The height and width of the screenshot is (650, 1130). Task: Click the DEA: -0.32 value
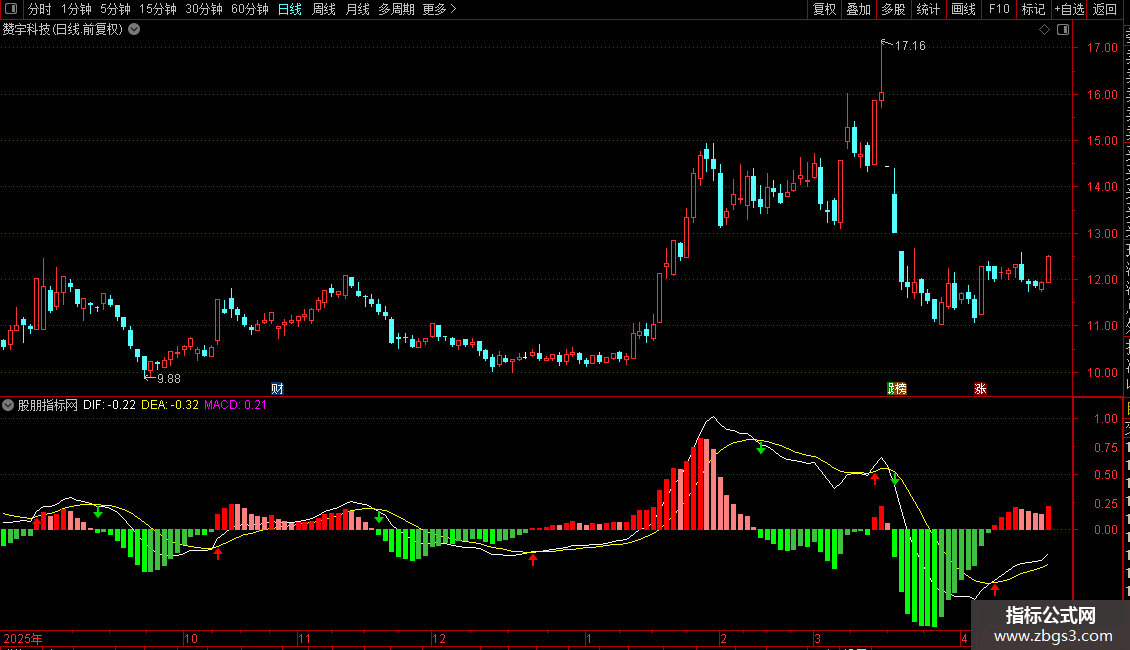tap(170, 405)
